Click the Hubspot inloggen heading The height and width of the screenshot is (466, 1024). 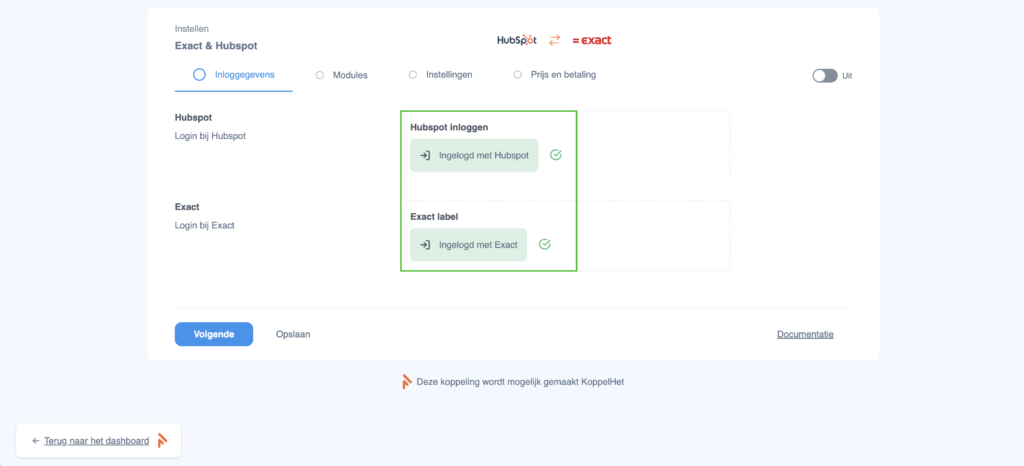[449, 127]
